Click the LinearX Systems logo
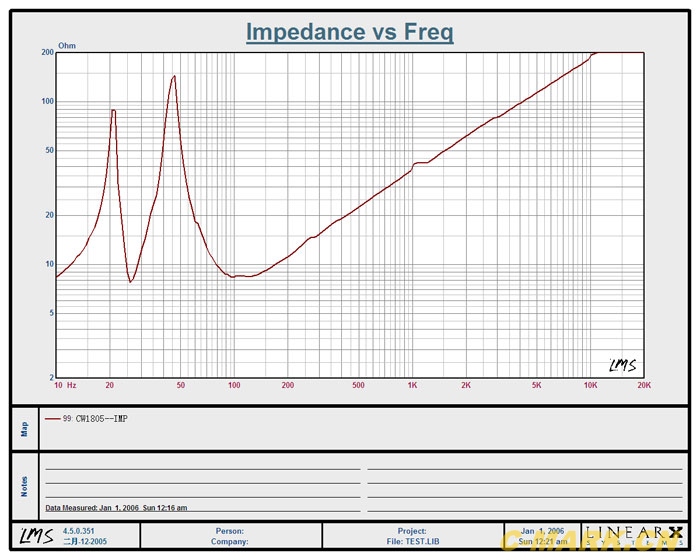 click(635, 536)
